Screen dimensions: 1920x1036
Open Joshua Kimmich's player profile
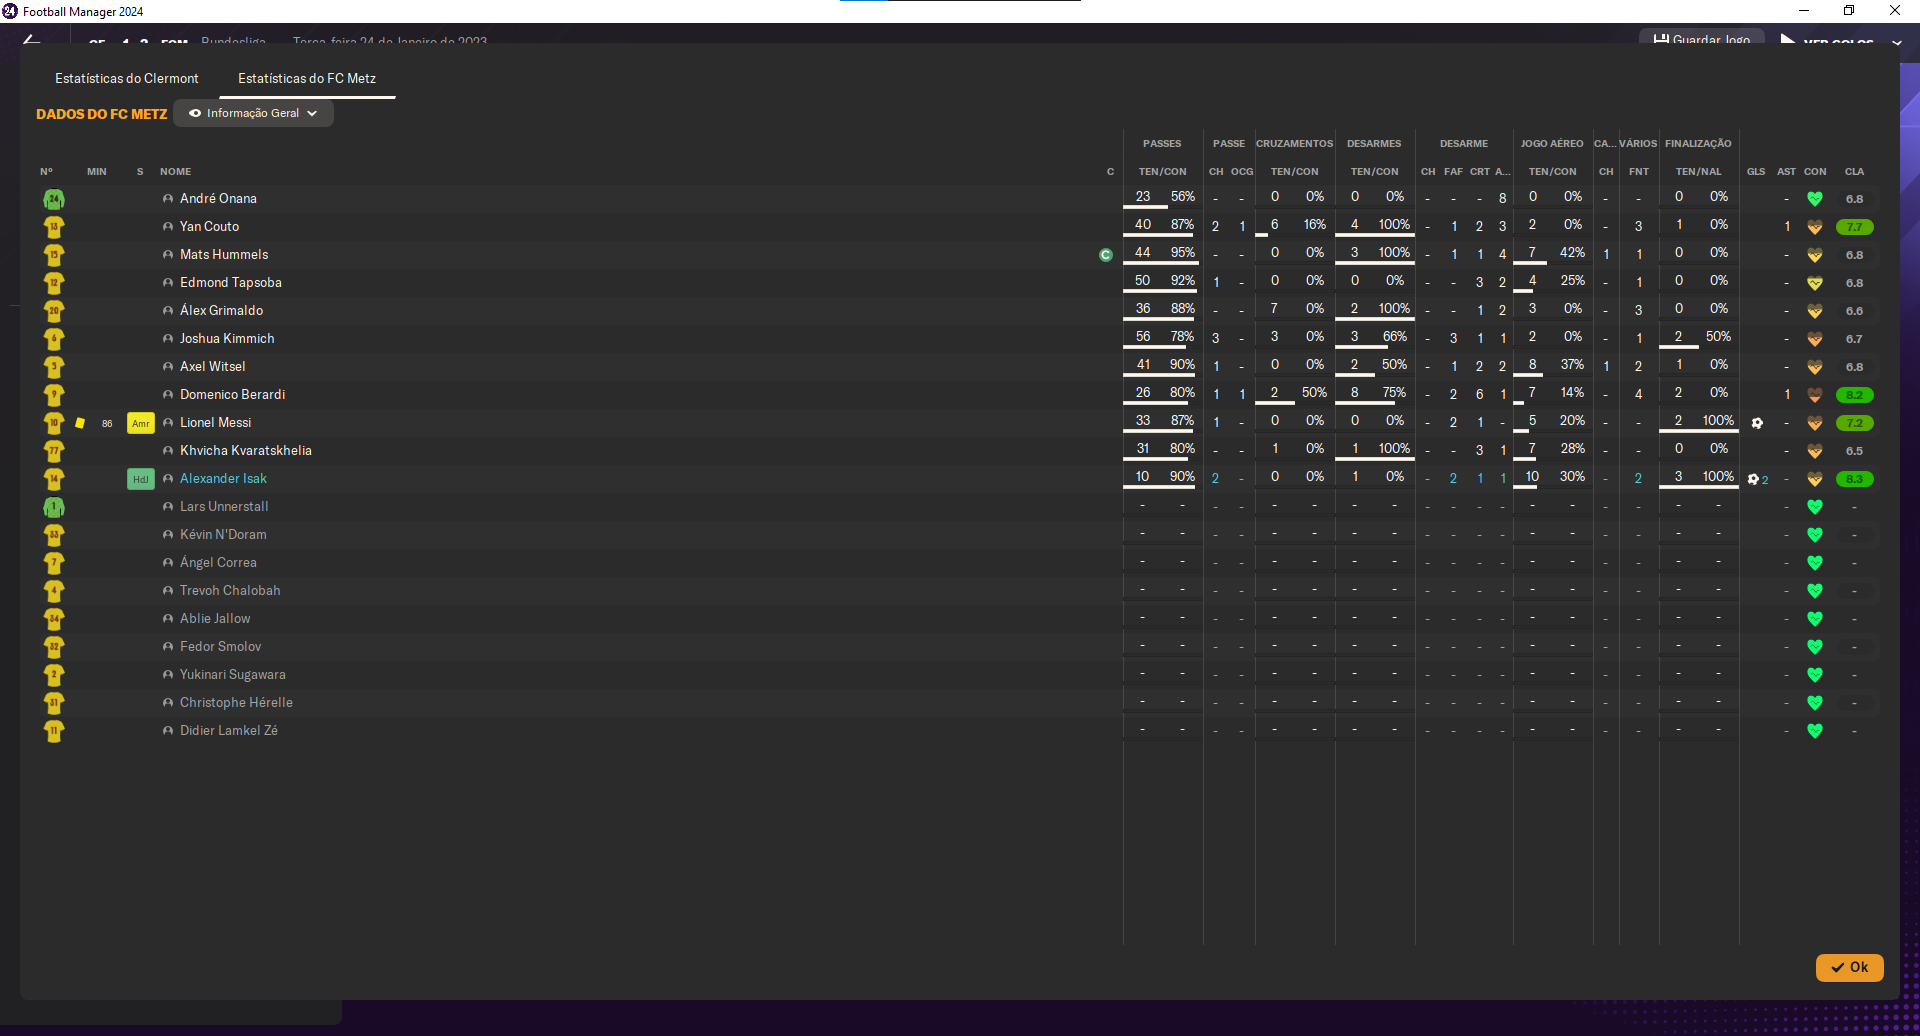227,339
